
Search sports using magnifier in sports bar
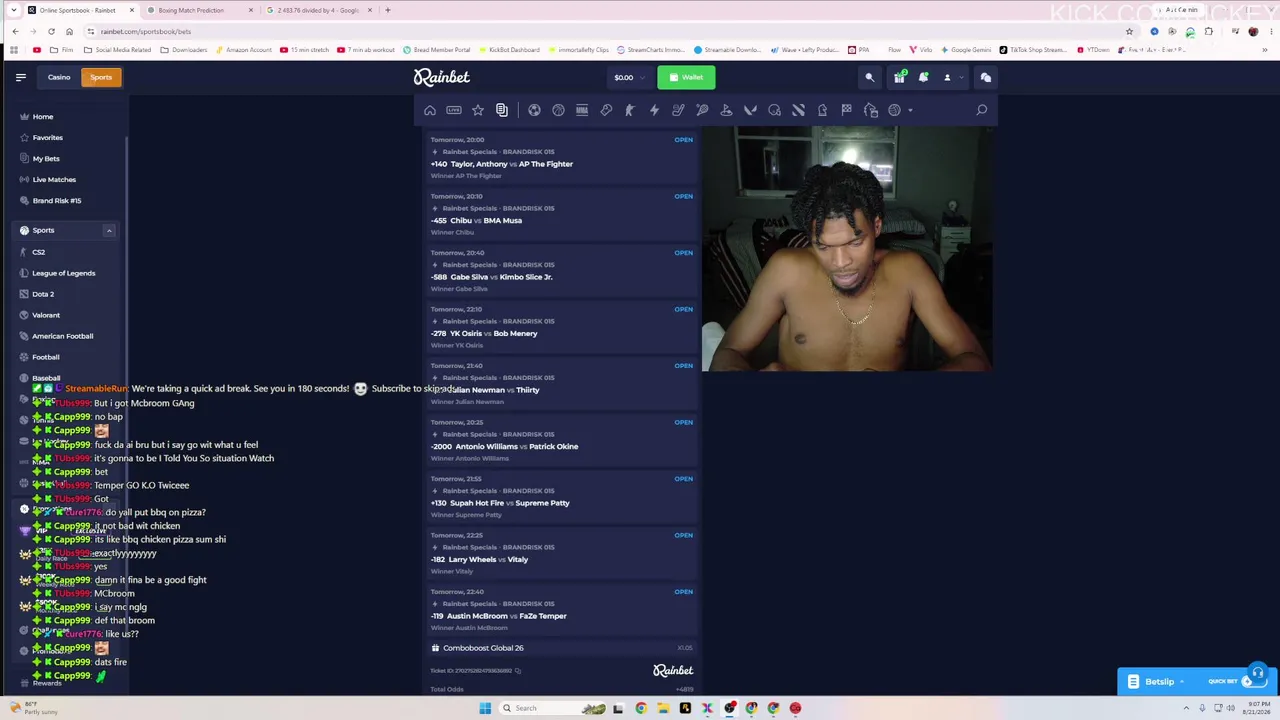(x=982, y=110)
